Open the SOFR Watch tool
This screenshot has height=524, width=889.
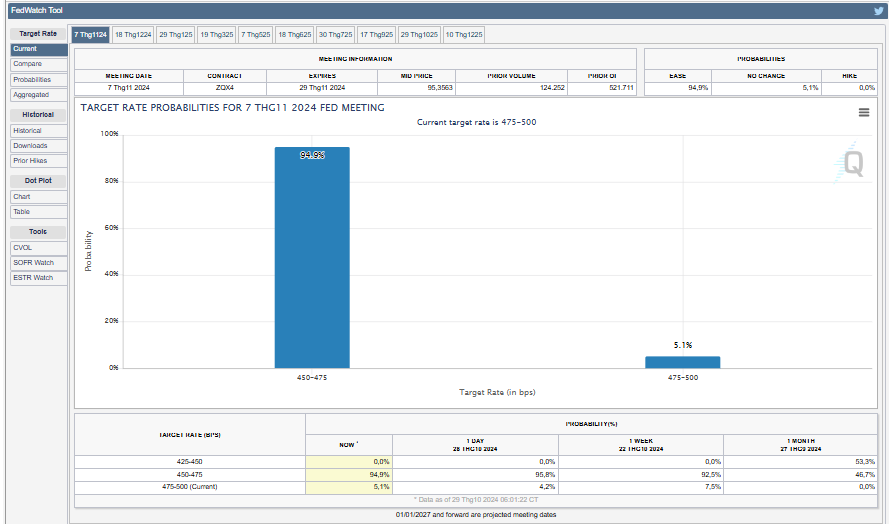click(38, 262)
